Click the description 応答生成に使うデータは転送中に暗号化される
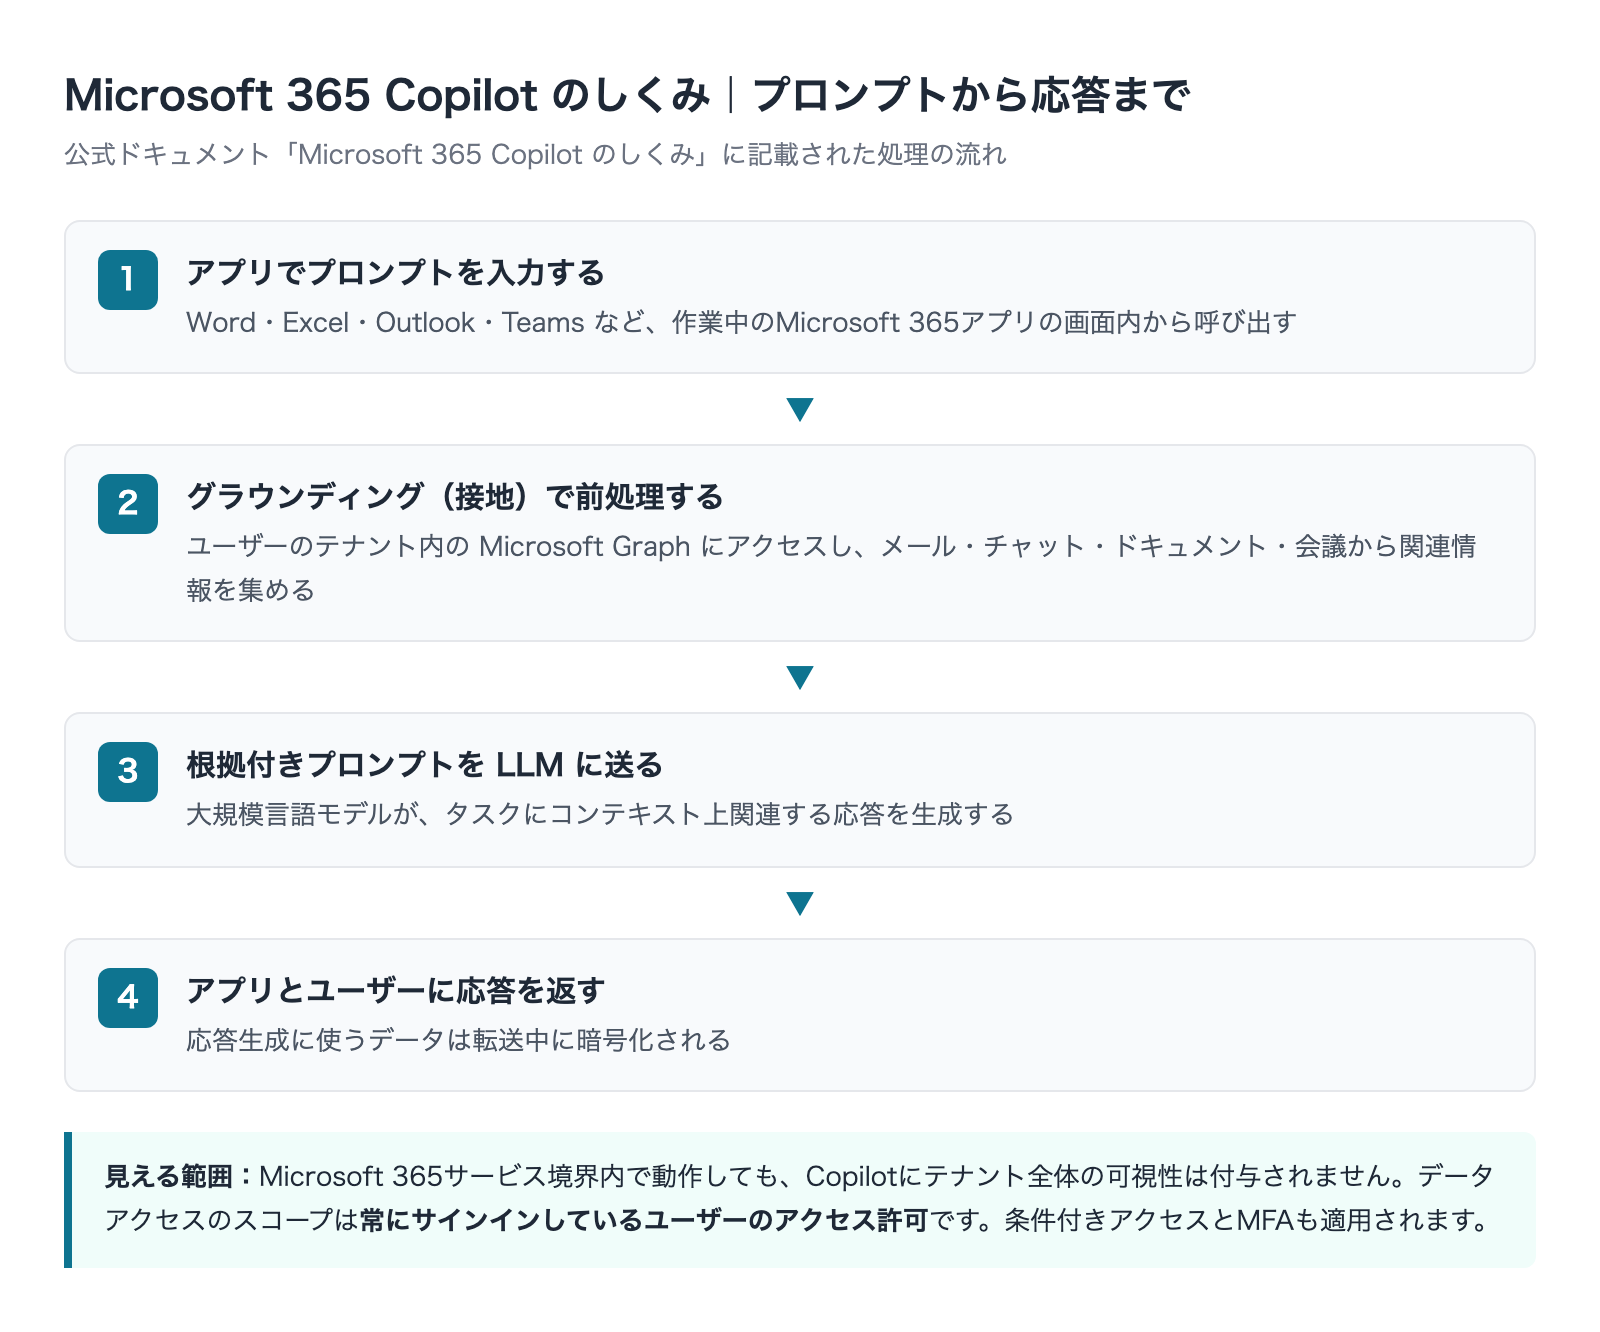Viewport: 1600px width, 1332px height. [458, 1040]
